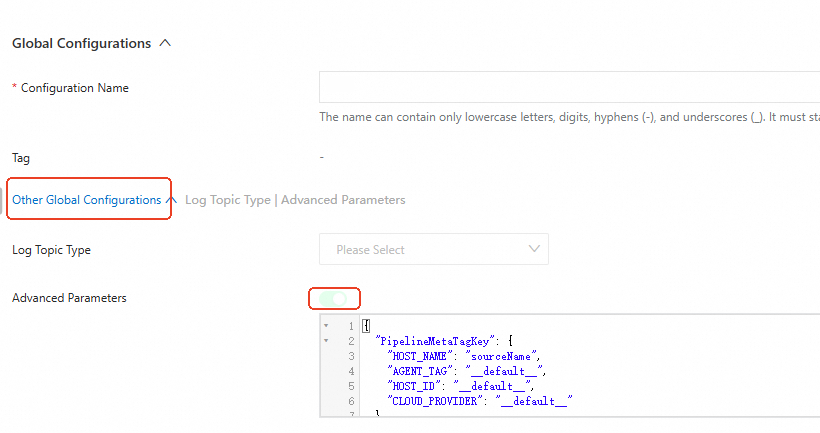Click the "AGENT_TAG" line in editor
The height and width of the screenshot is (433, 820).
coord(466,371)
